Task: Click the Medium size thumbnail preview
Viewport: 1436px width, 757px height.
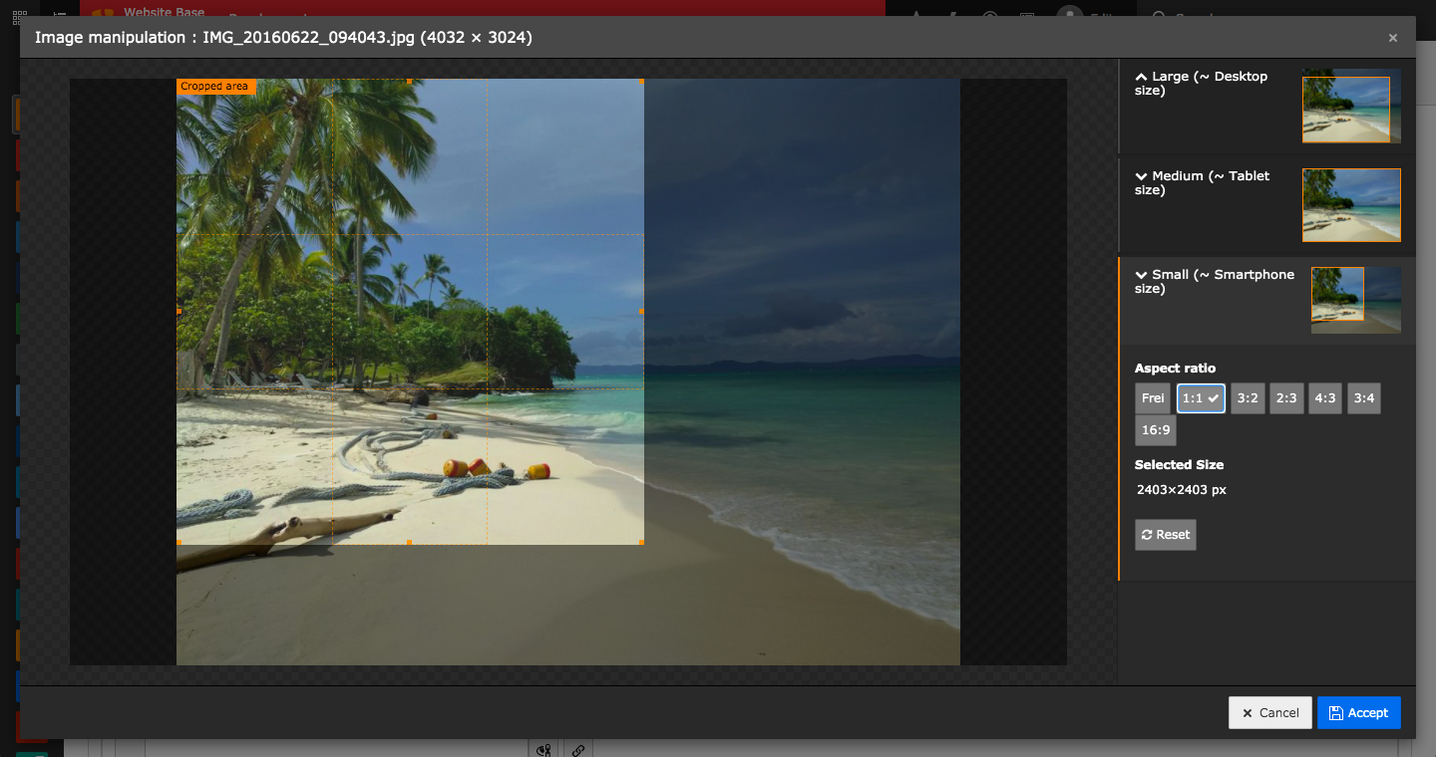Action: (1351, 205)
